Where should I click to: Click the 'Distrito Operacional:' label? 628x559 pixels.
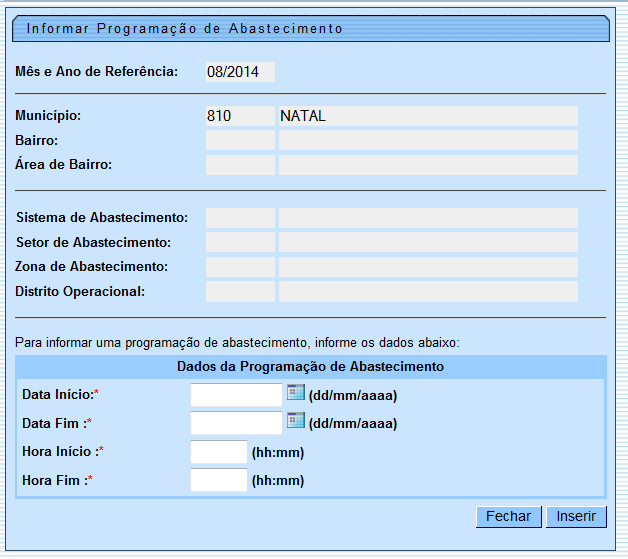pyautogui.click(x=80, y=291)
